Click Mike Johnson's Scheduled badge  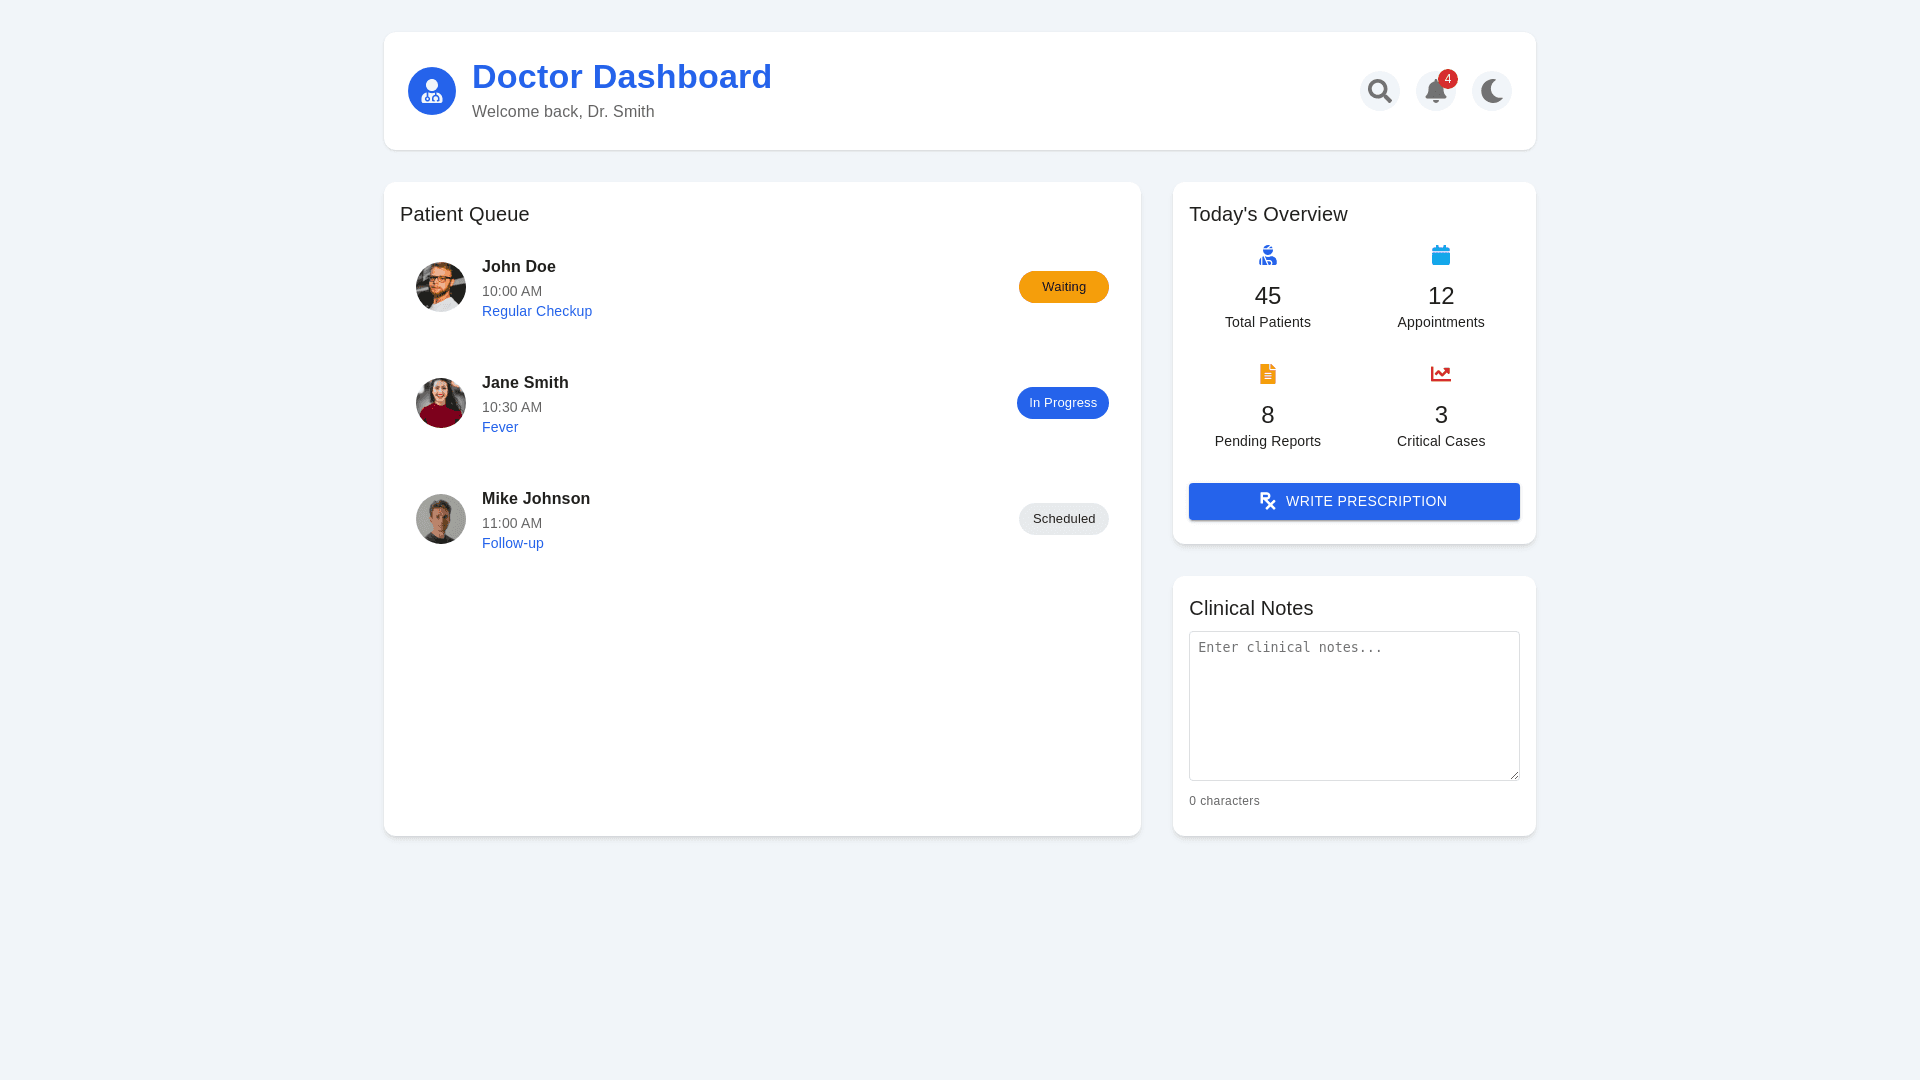[1063, 519]
